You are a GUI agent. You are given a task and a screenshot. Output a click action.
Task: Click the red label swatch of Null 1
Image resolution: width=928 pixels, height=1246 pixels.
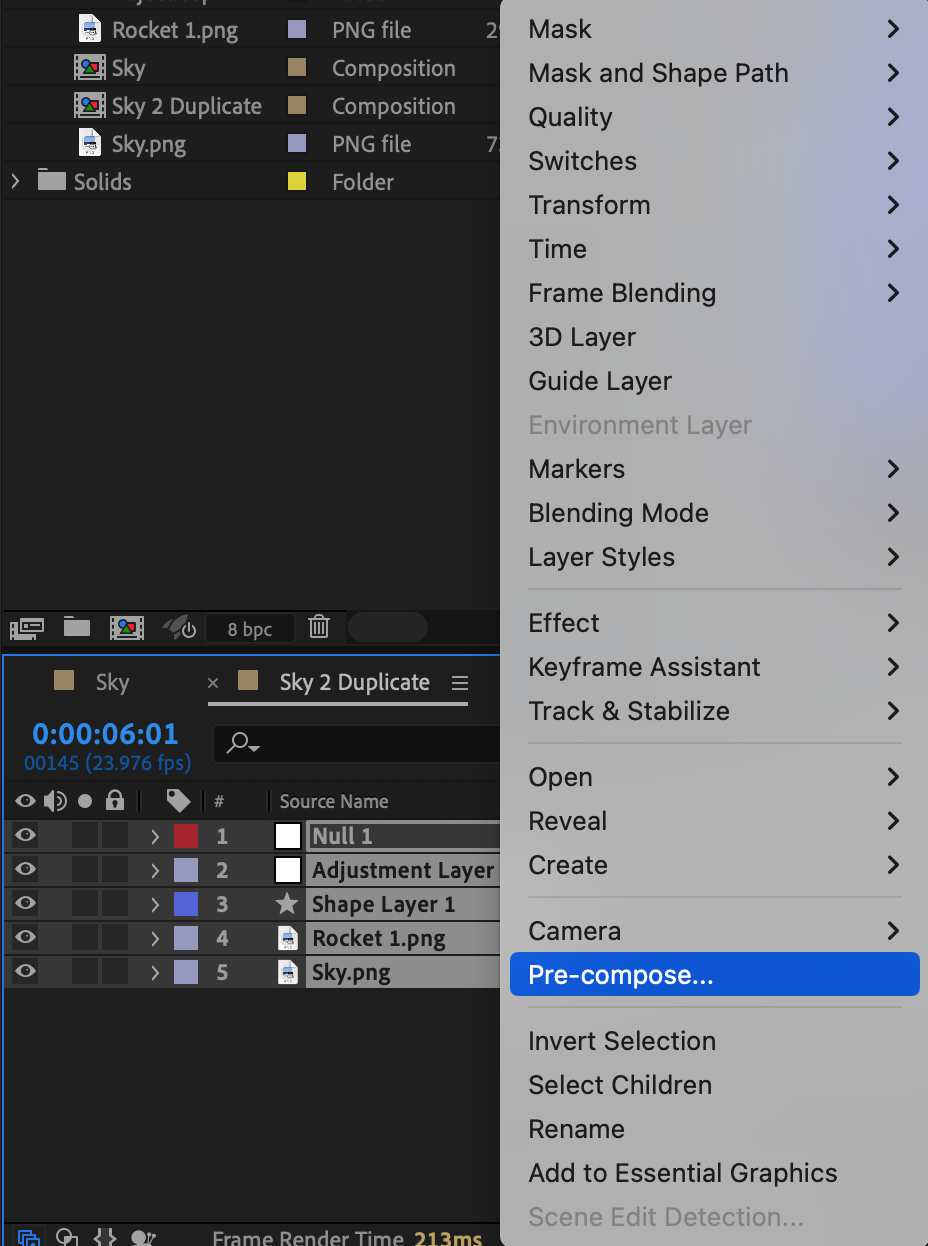click(x=186, y=836)
